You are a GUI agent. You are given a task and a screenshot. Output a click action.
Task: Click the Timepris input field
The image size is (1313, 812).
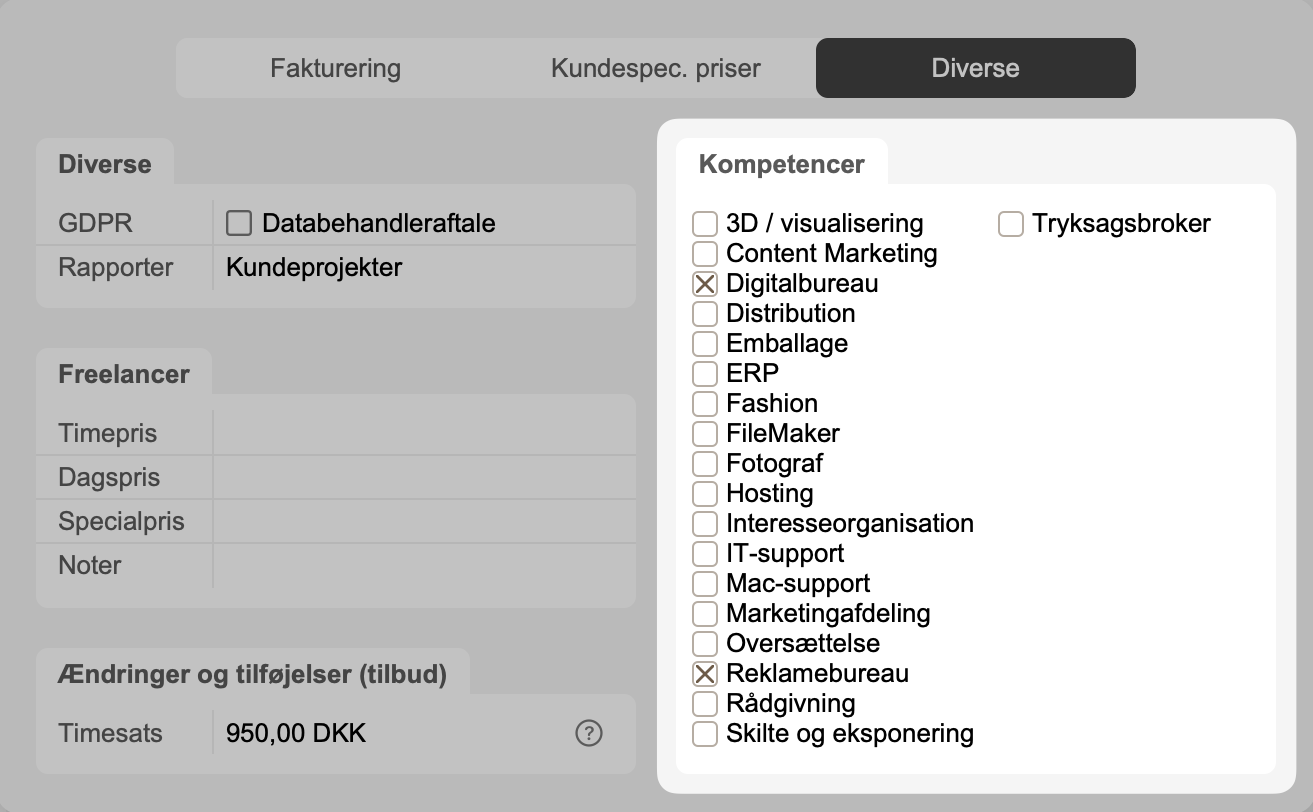[x=423, y=434]
